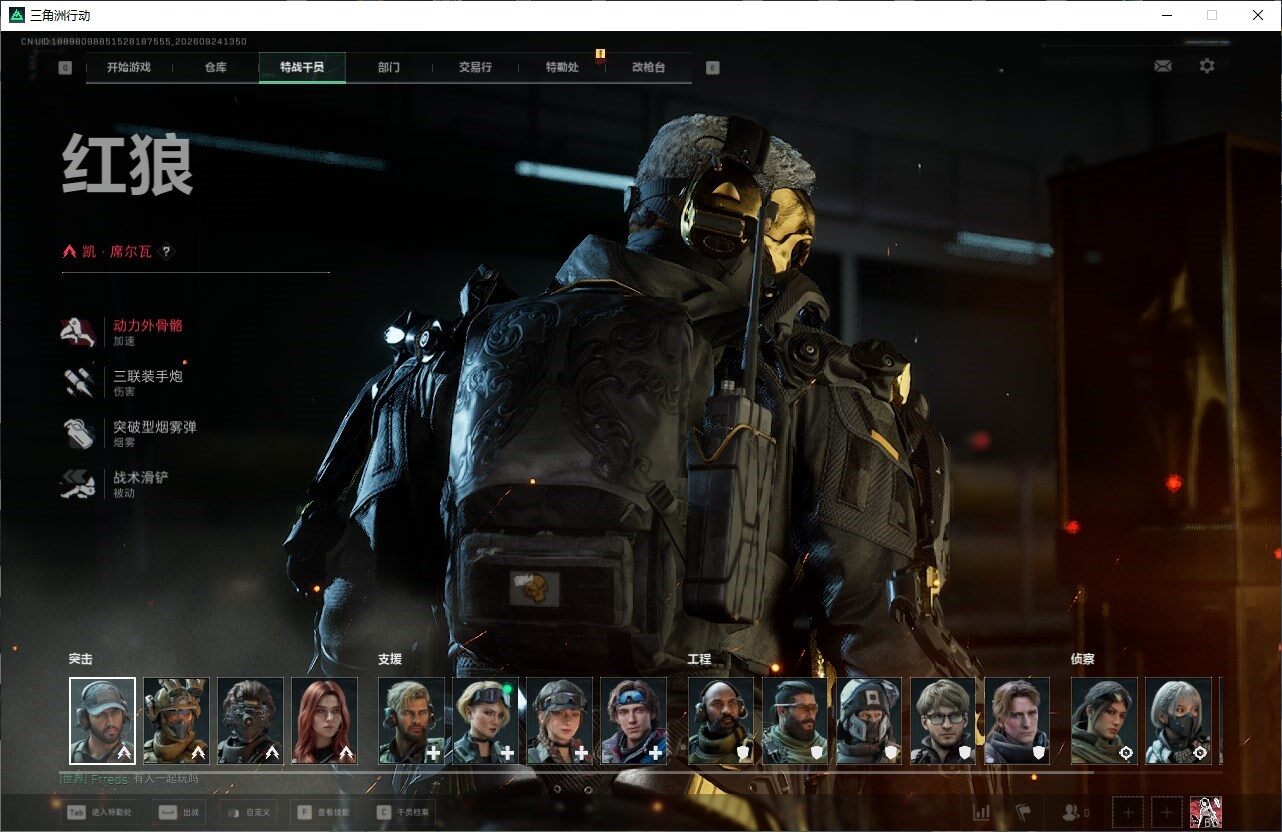Select the 战术滑铲 passive skill icon
The height and width of the screenshot is (832, 1282).
pos(79,485)
